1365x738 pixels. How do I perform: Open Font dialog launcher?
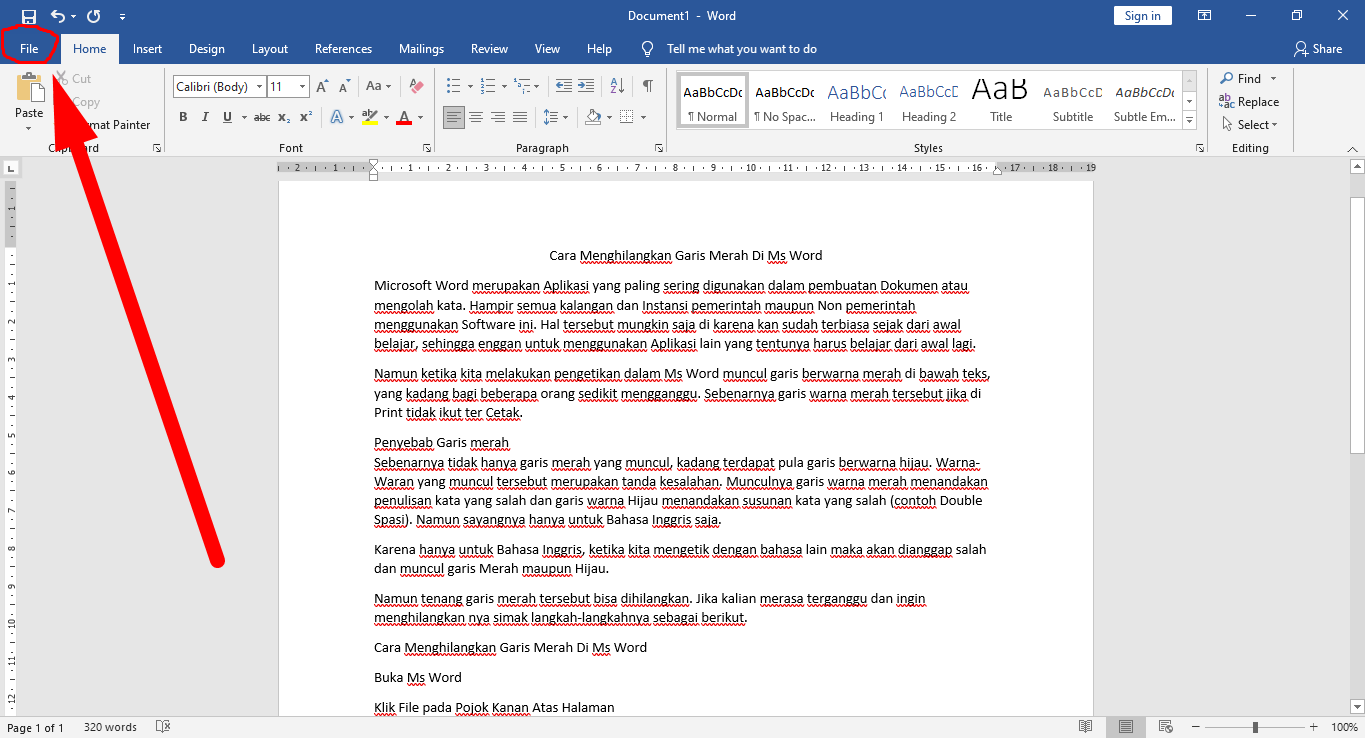(x=427, y=148)
